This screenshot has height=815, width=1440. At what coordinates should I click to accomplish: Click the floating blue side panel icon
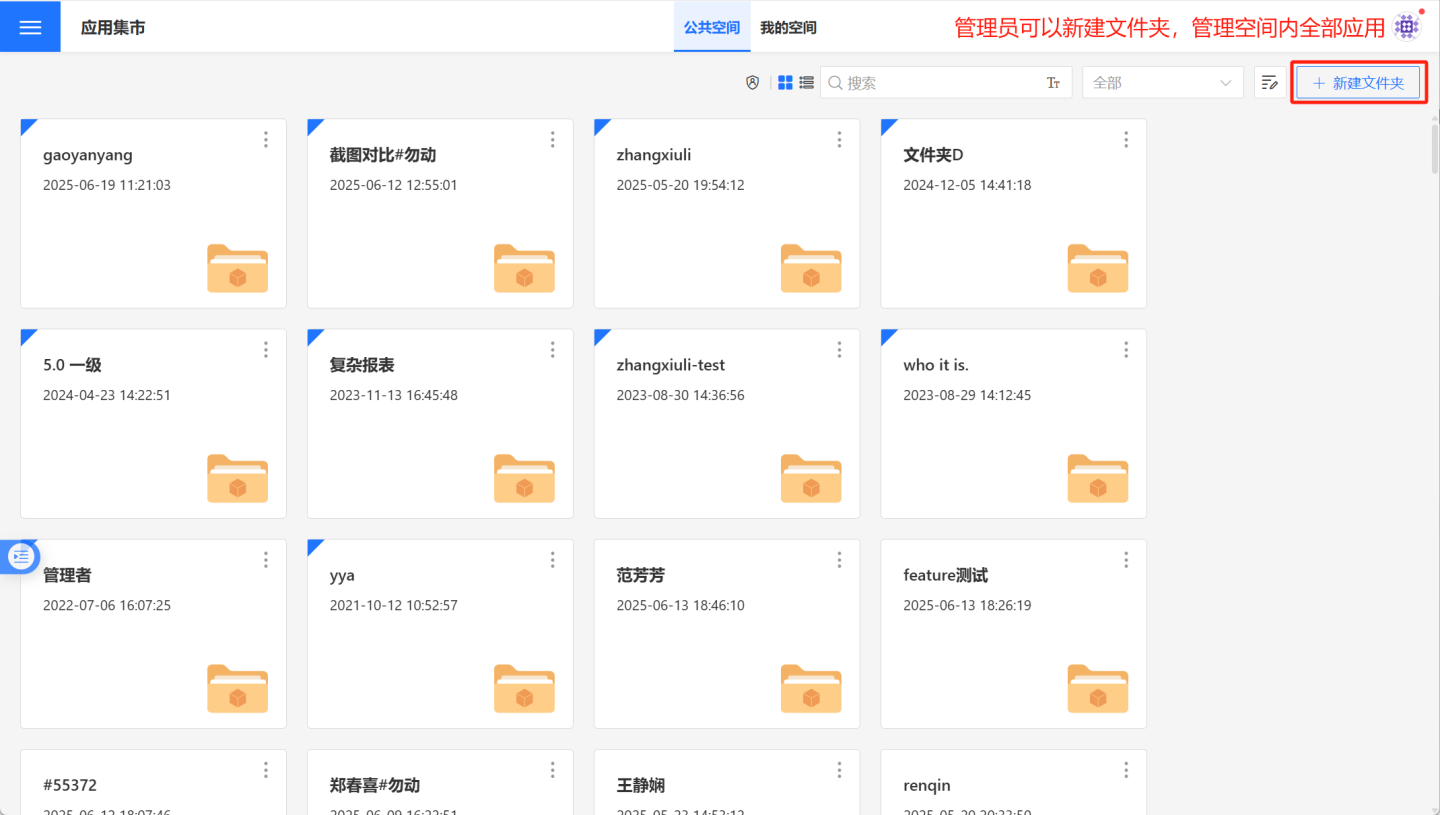click(21, 556)
